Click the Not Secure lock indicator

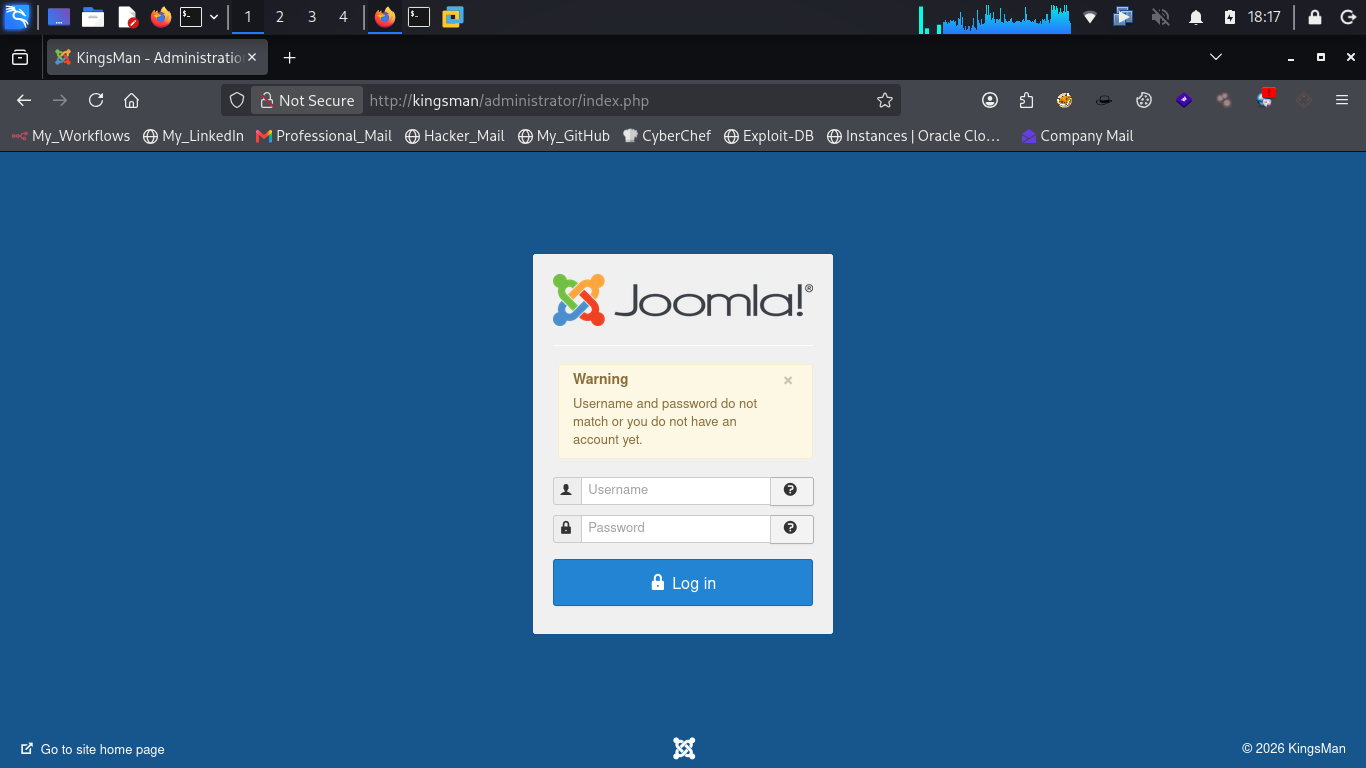pos(307,100)
